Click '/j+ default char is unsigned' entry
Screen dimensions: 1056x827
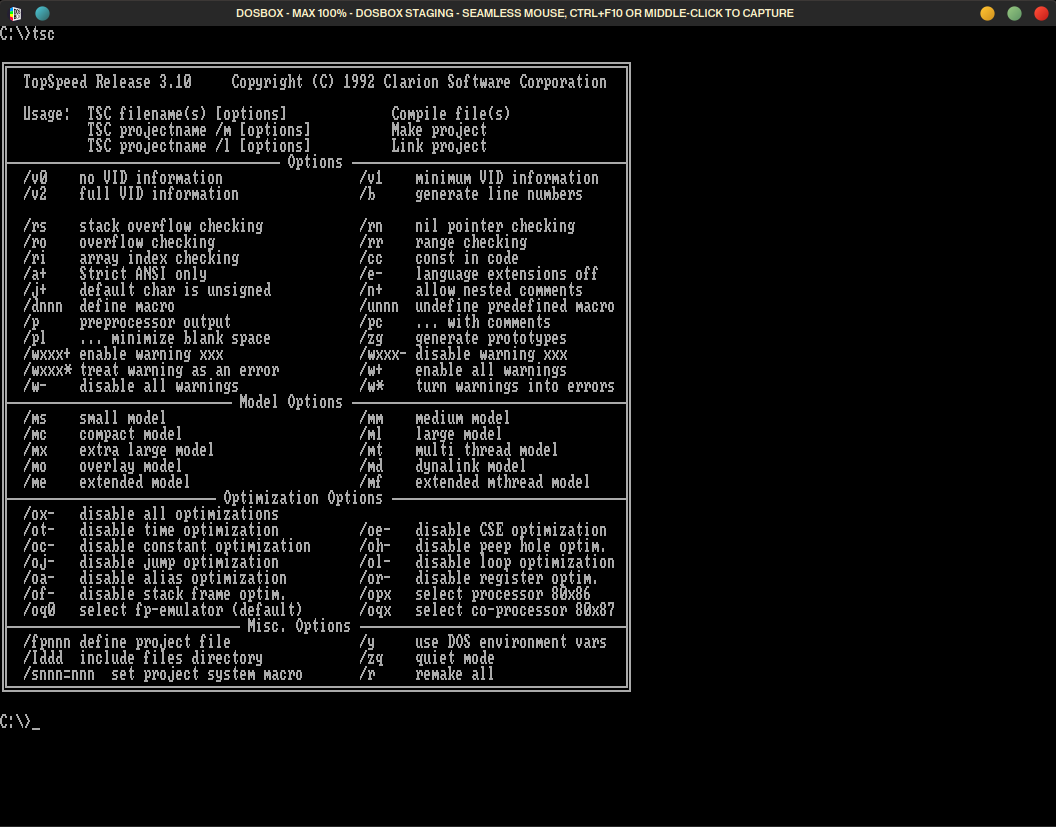147,290
